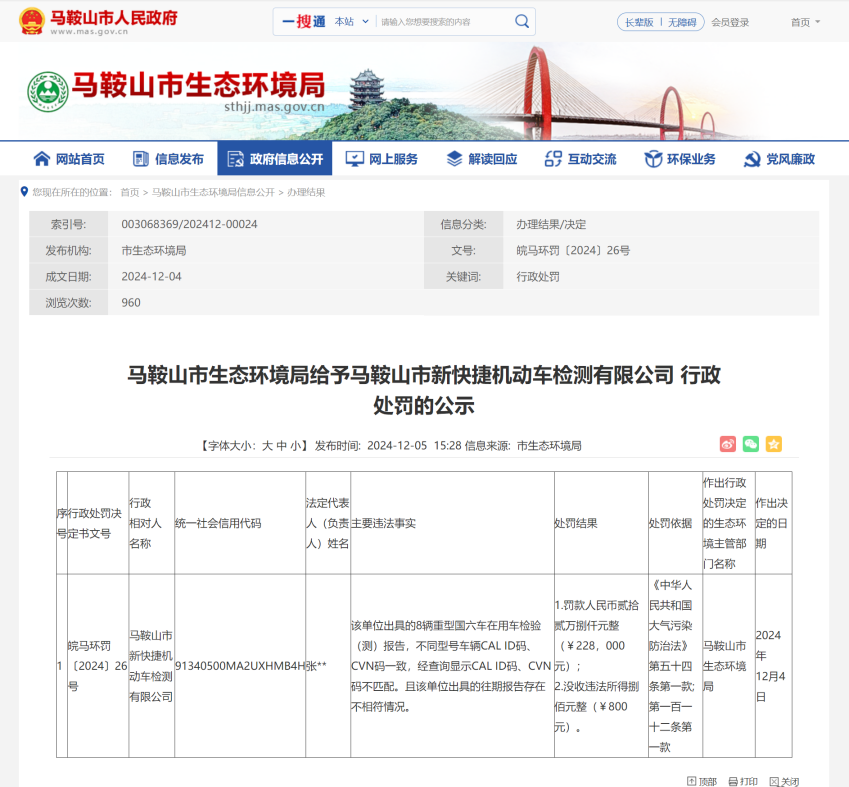Share via the WeChat icon
Screen dimensions: 849x787
(x=750, y=444)
